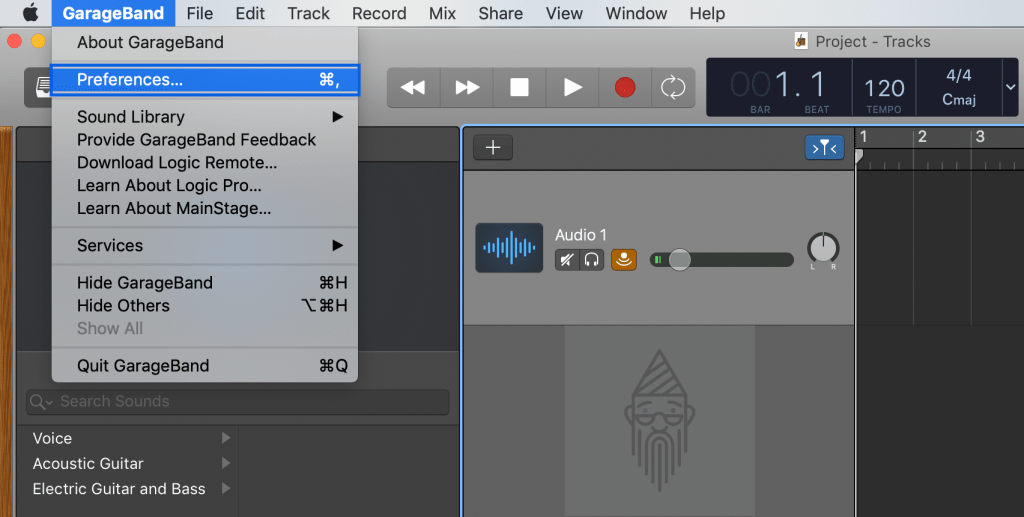Choose Hide Others
Image resolution: width=1024 pixels, height=517 pixels.
coord(205,306)
